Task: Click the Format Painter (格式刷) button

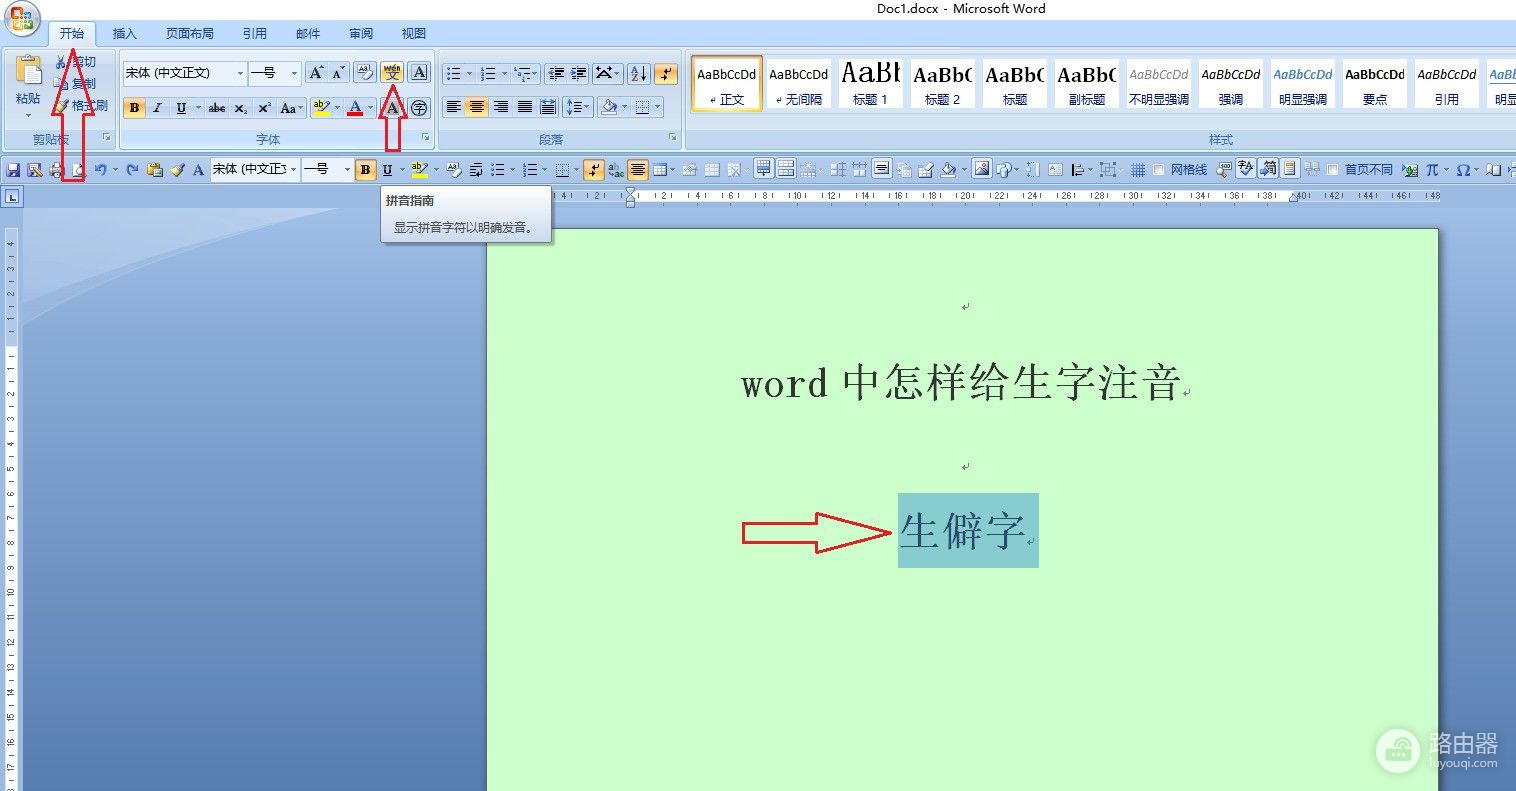Action: pos(82,105)
